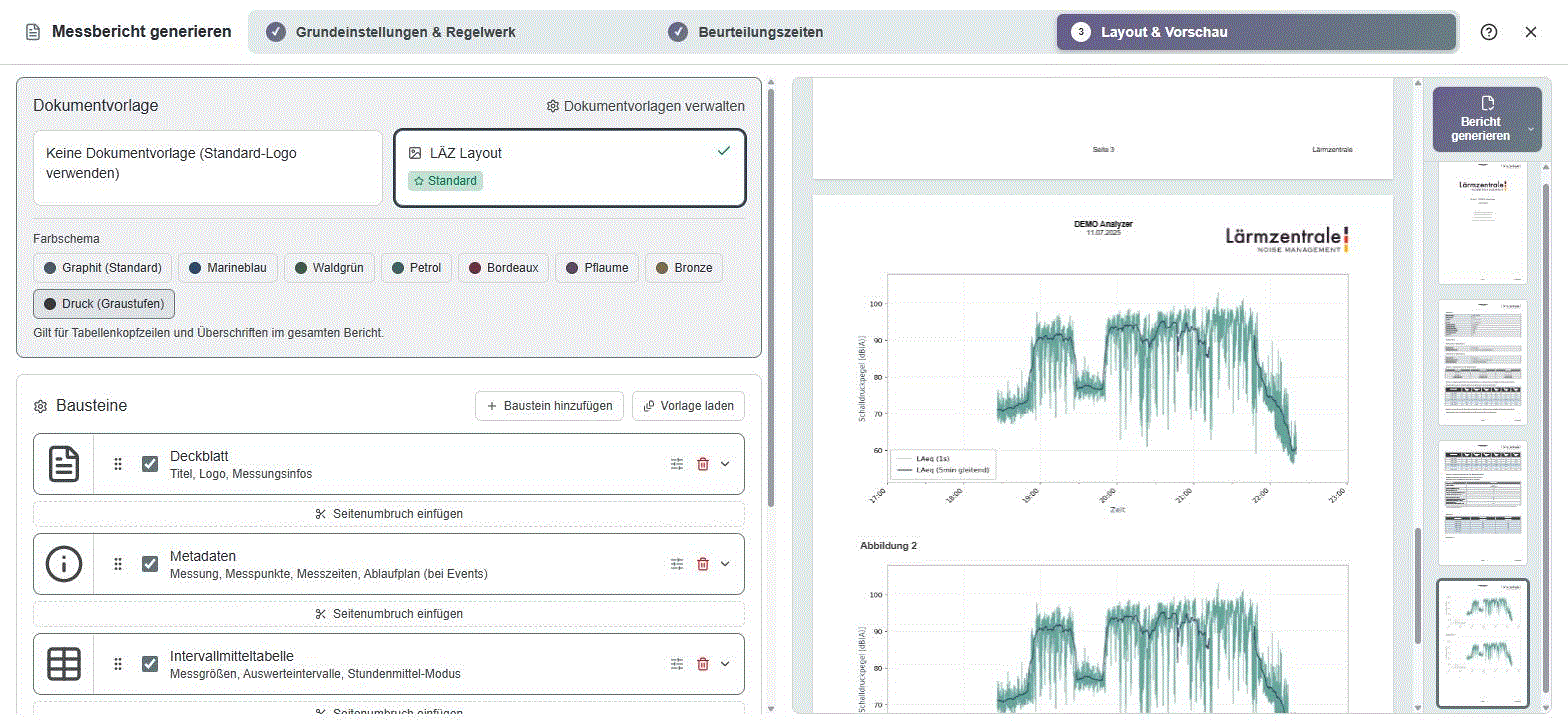1568x726 pixels.
Task: Click Bericht generieren button
Action: tap(1480, 119)
